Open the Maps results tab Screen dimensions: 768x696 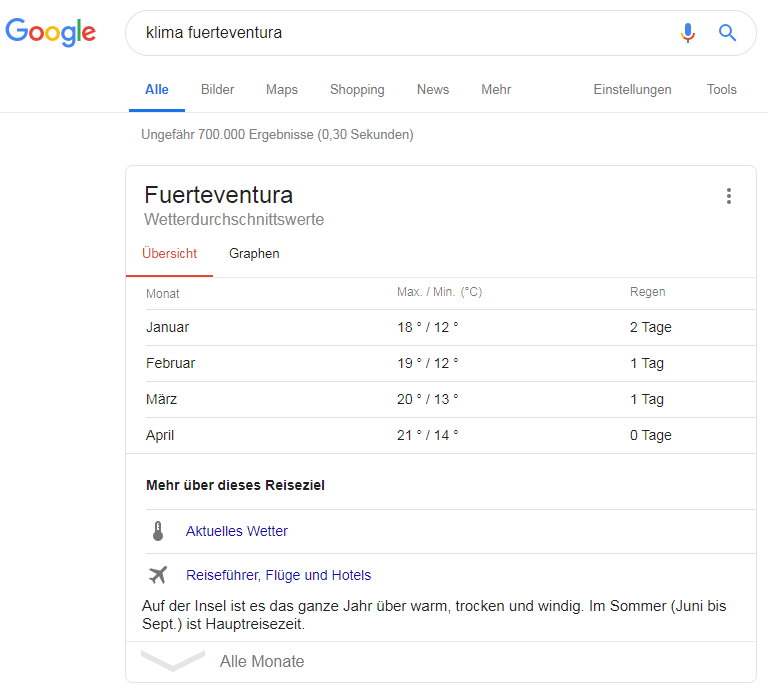[x=282, y=90]
